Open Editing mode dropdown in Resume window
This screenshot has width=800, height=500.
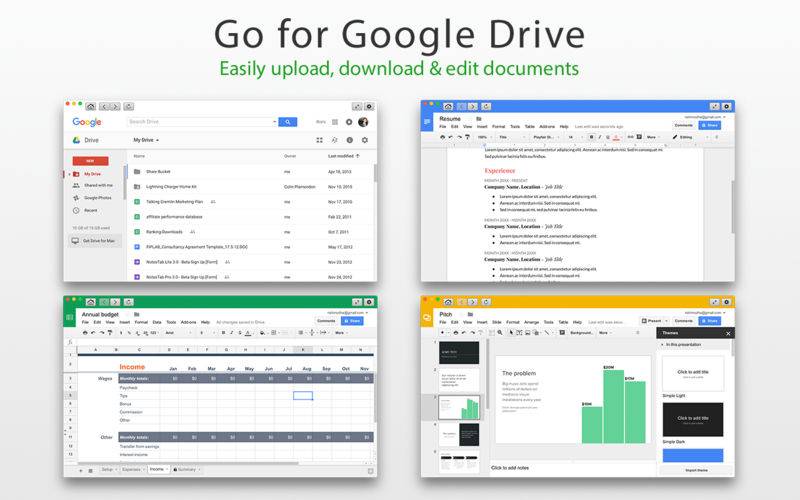690,137
